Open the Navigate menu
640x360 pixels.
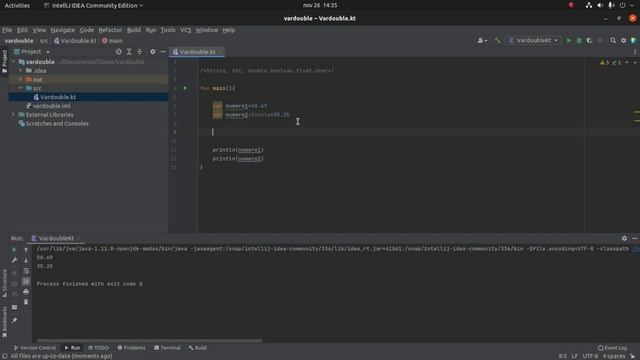pyautogui.click(x=62, y=30)
